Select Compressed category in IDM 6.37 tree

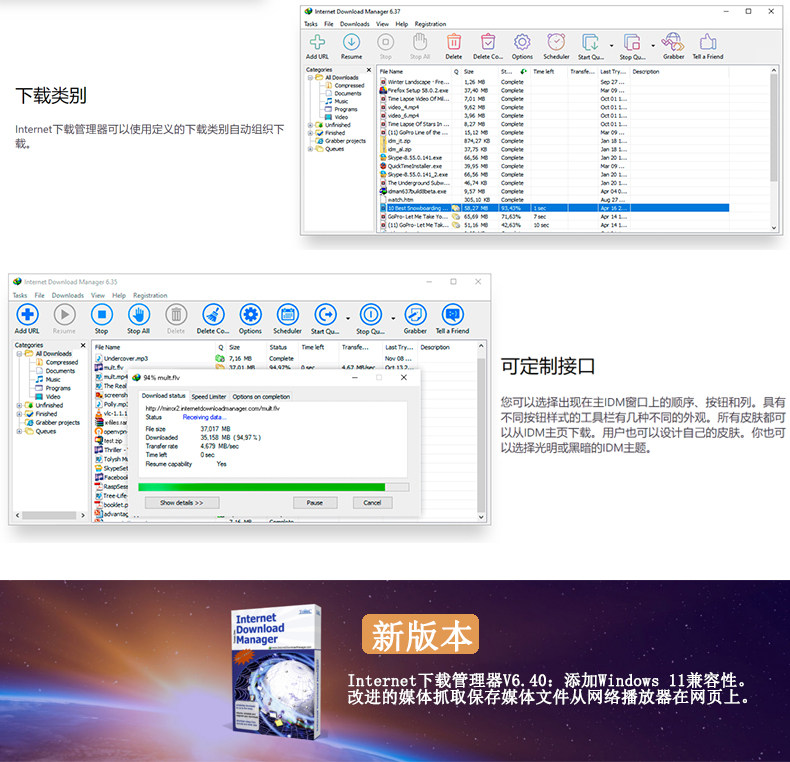tap(349, 86)
